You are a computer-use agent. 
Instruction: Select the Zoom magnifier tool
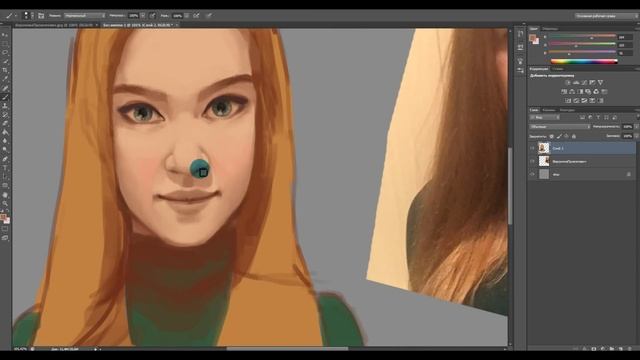5,203
